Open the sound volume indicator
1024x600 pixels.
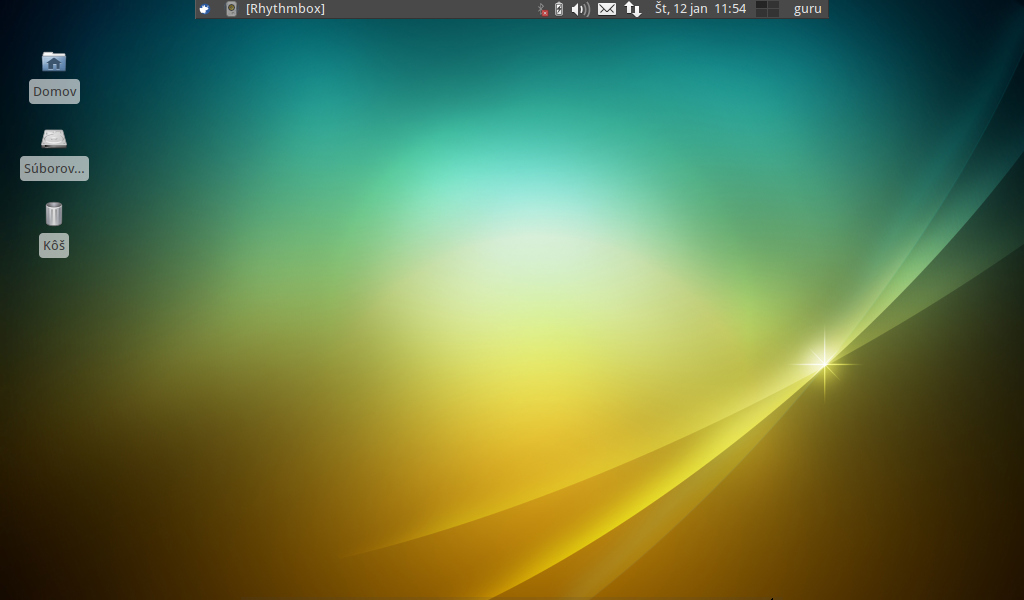pos(580,8)
